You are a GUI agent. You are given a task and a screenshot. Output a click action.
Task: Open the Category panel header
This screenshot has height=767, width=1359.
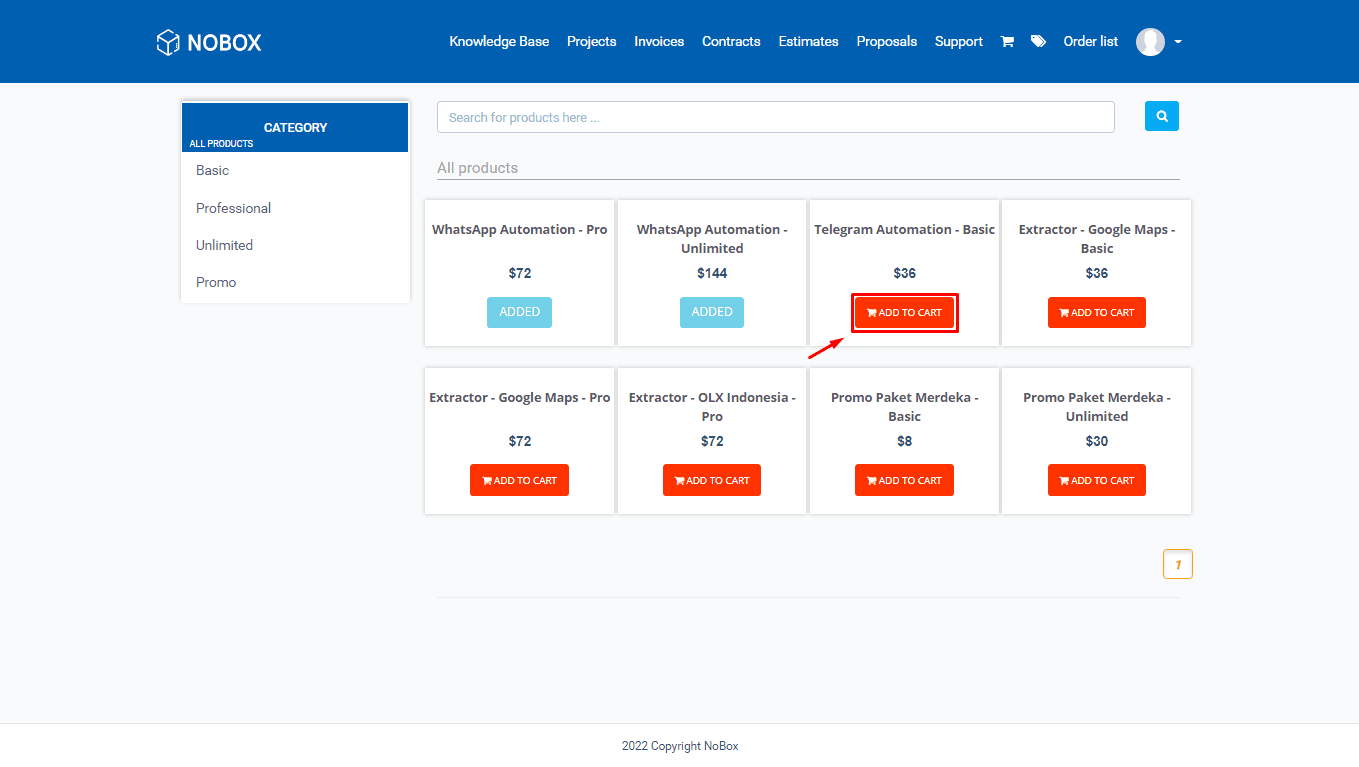click(x=295, y=127)
